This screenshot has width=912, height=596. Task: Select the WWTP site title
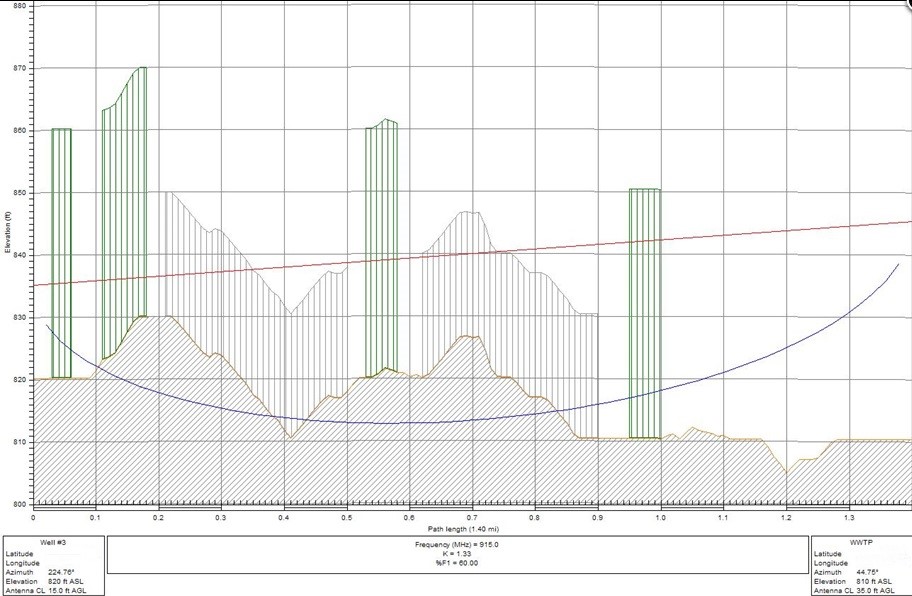click(x=860, y=543)
